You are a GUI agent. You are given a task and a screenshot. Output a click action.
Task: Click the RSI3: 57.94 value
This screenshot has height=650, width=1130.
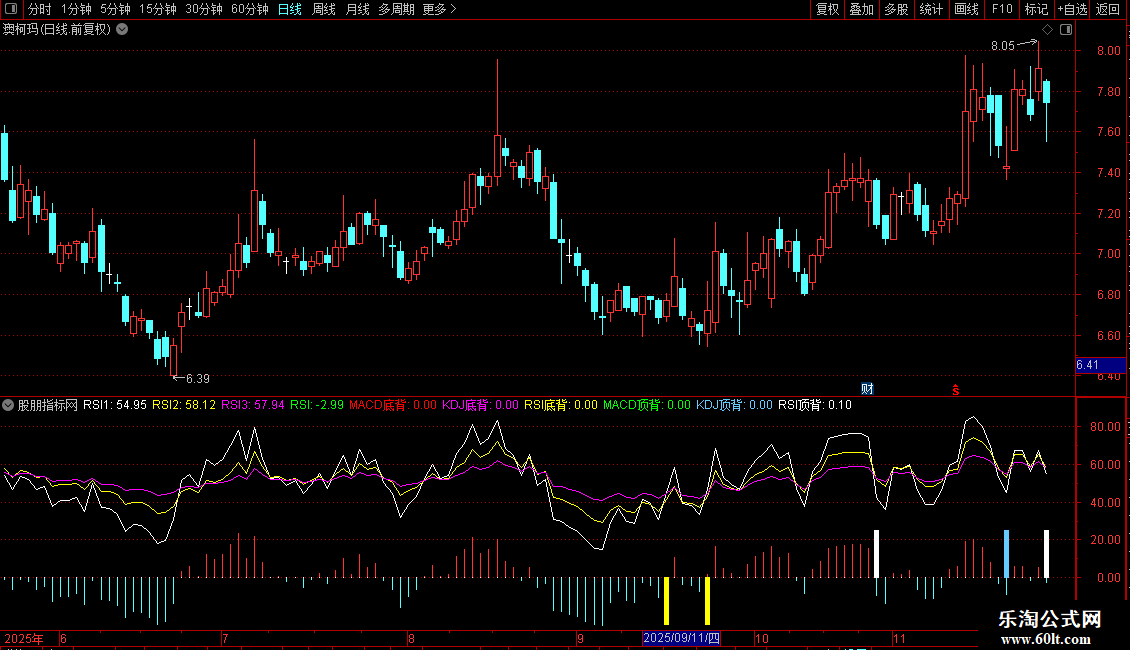[252, 405]
